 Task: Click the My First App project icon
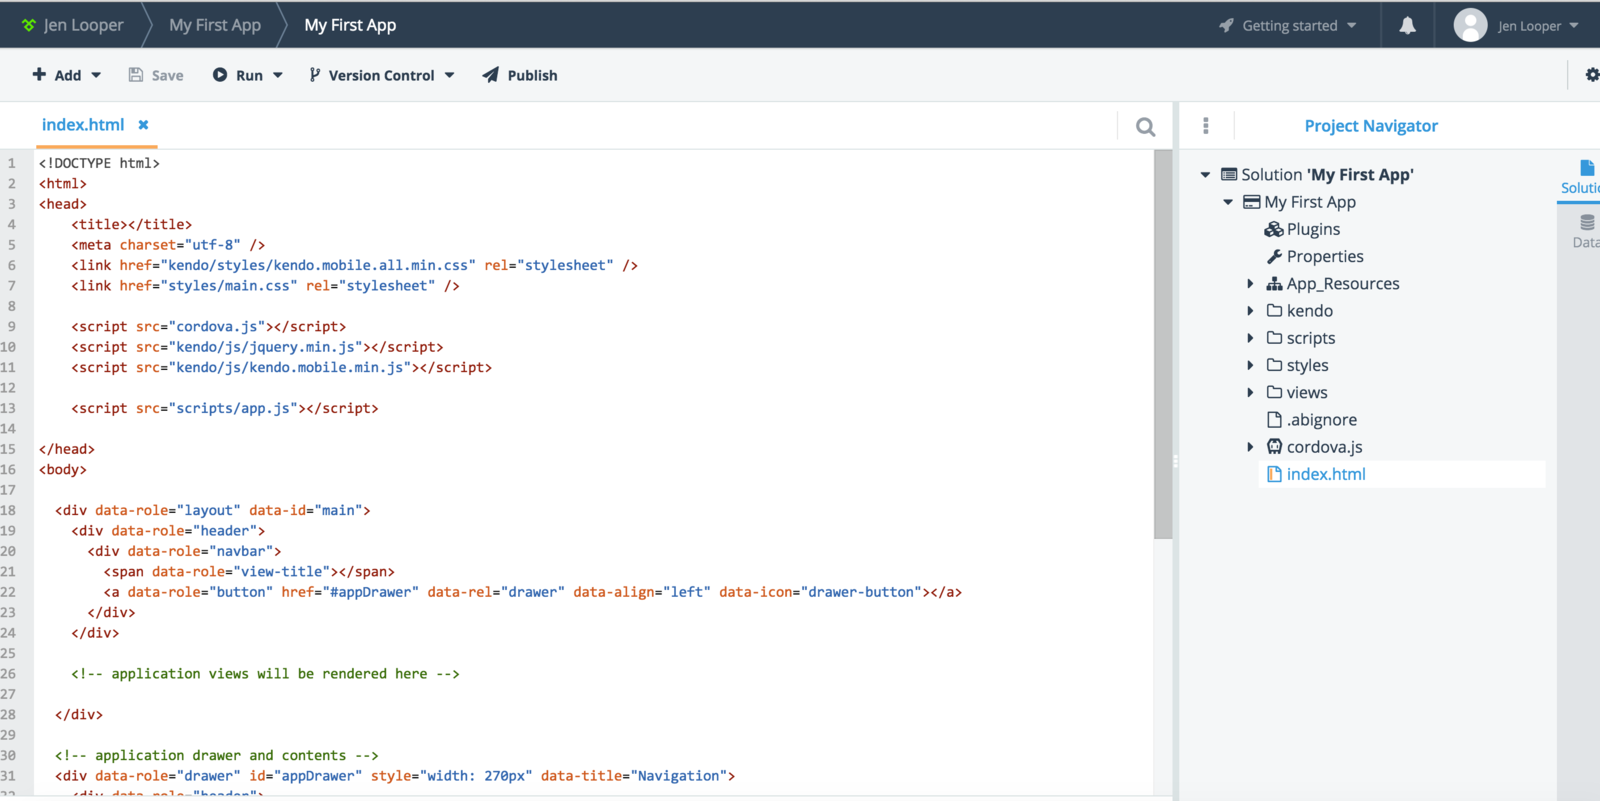click(1251, 202)
